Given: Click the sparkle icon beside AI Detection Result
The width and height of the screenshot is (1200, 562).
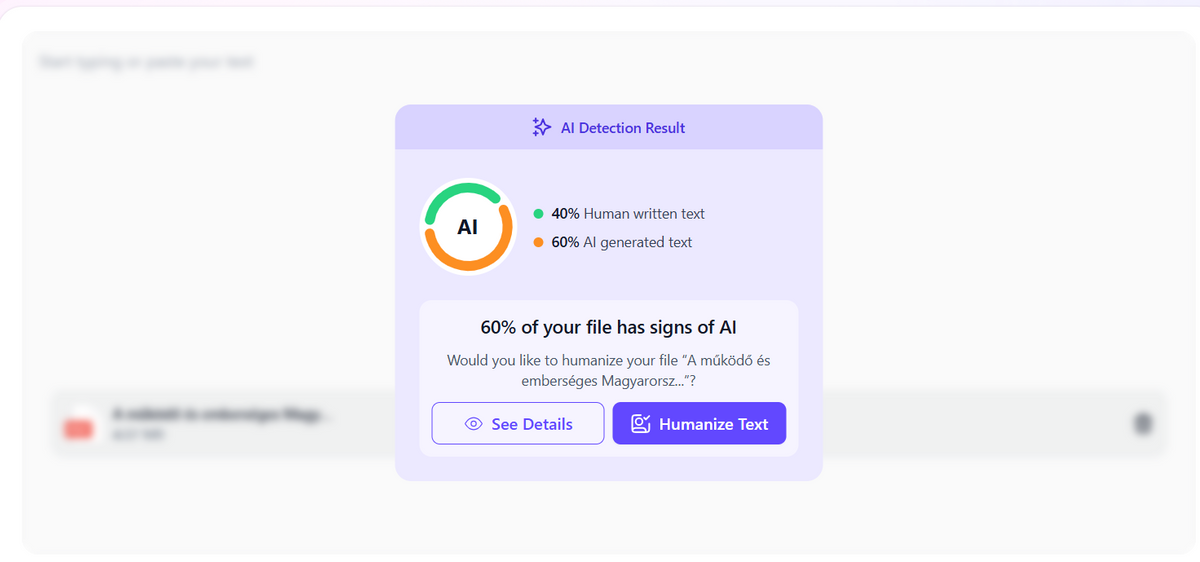Looking at the screenshot, I should (x=542, y=127).
